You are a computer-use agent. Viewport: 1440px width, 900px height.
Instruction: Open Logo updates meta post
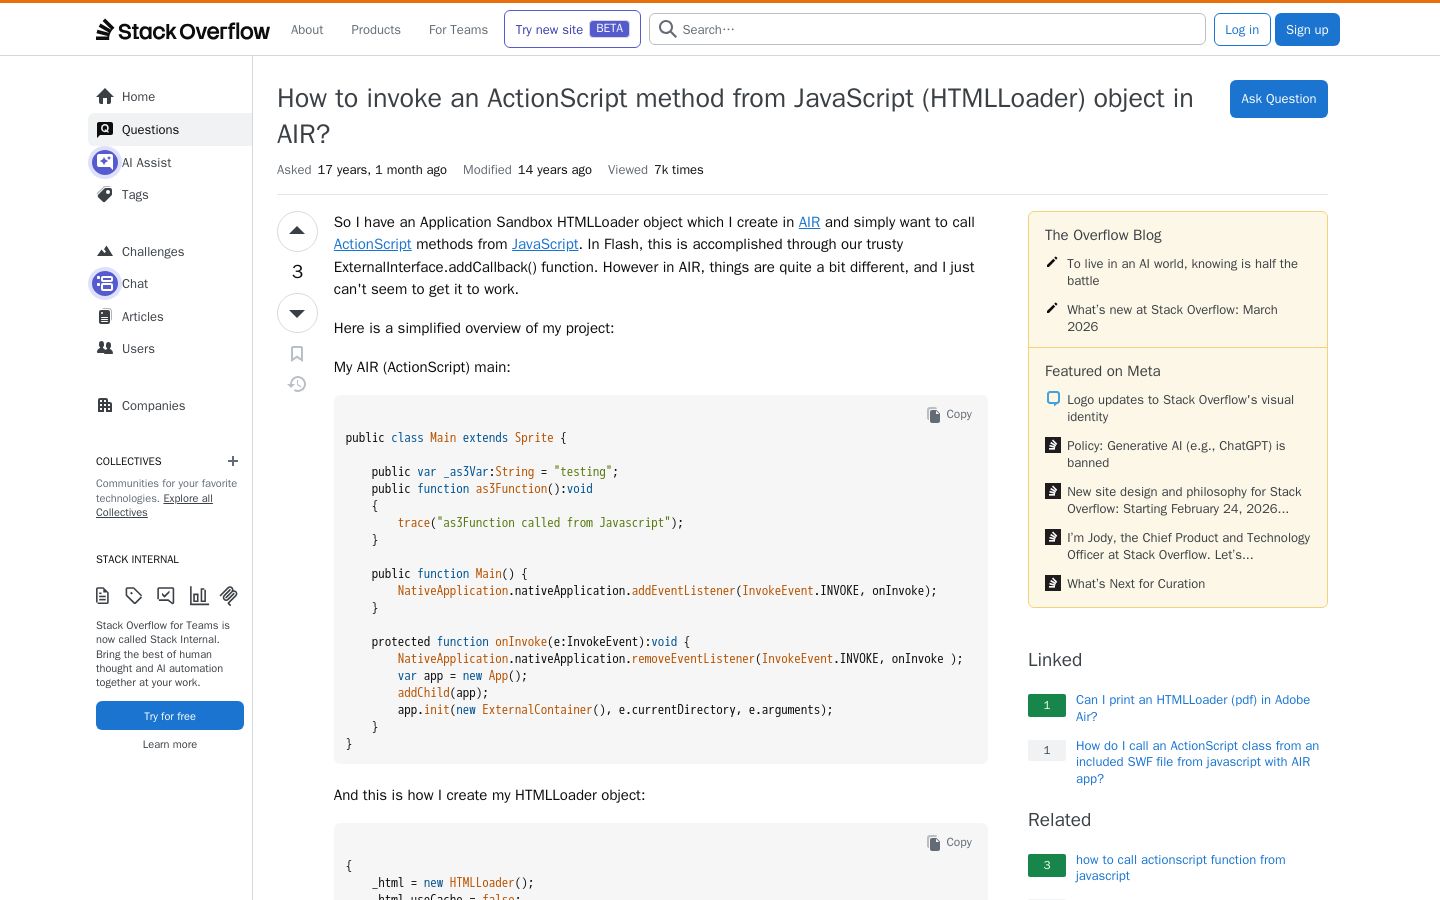coord(1180,408)
